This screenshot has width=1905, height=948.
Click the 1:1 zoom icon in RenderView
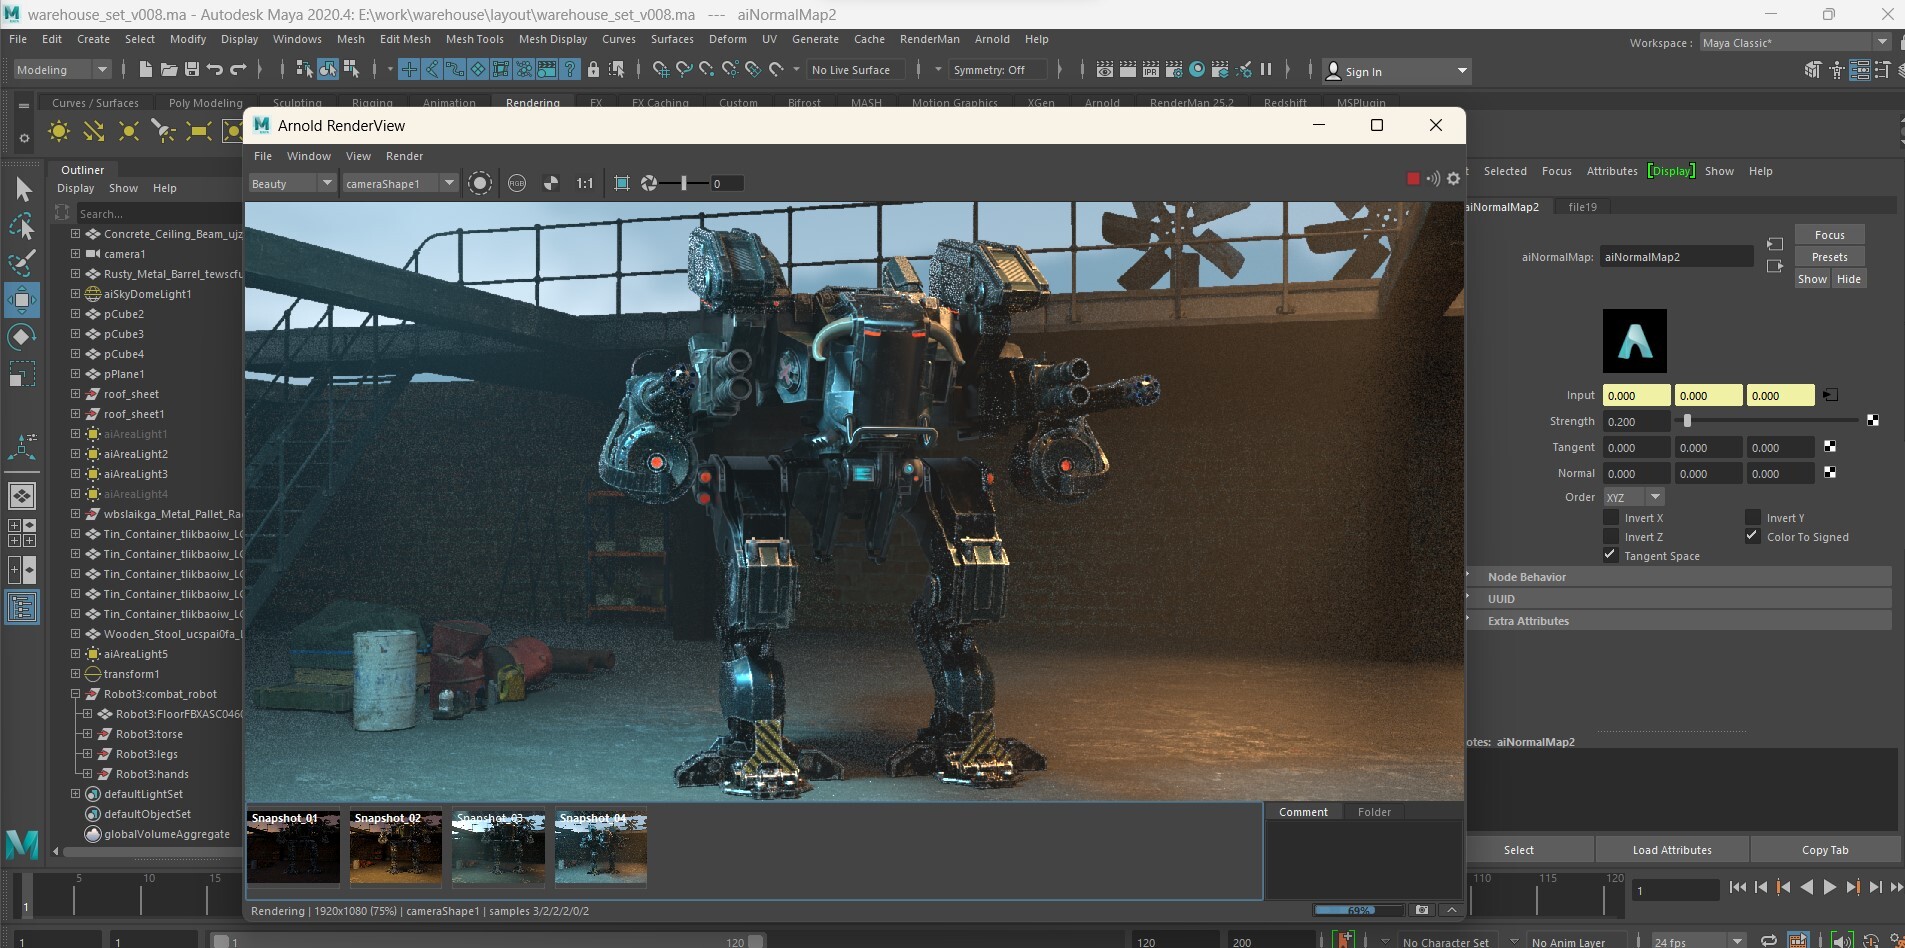point(584,183)
